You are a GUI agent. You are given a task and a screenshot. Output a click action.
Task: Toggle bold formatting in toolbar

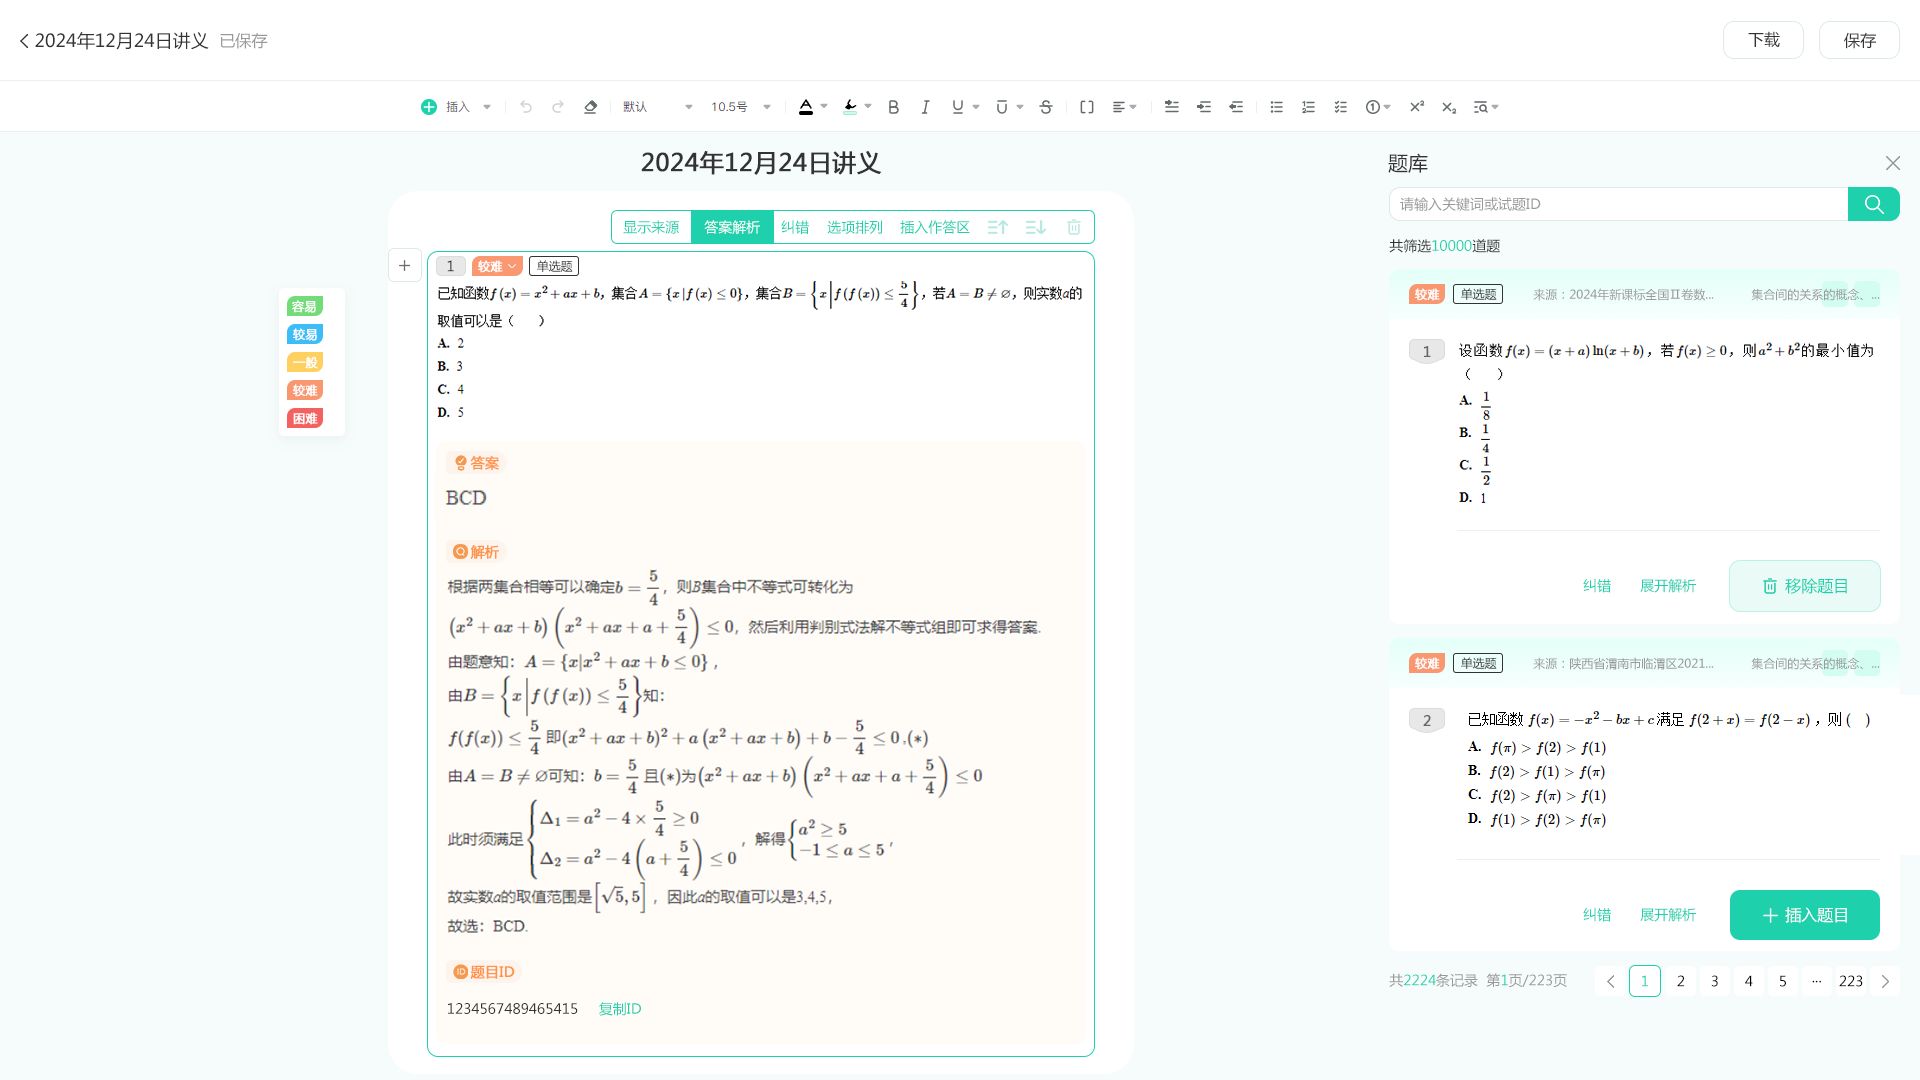pyautogui.click(x=893, y=107)
